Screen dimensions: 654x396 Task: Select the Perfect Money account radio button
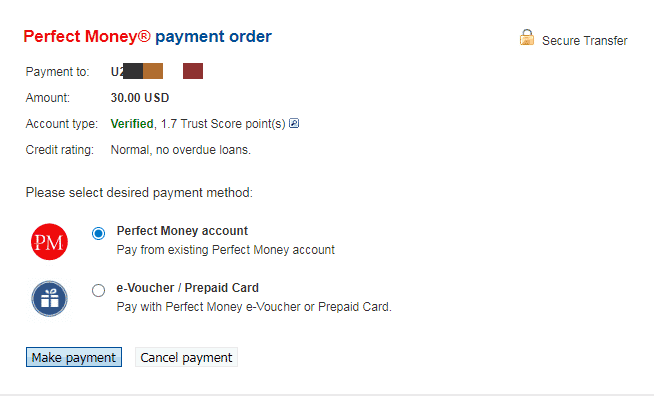coord(98,233)
